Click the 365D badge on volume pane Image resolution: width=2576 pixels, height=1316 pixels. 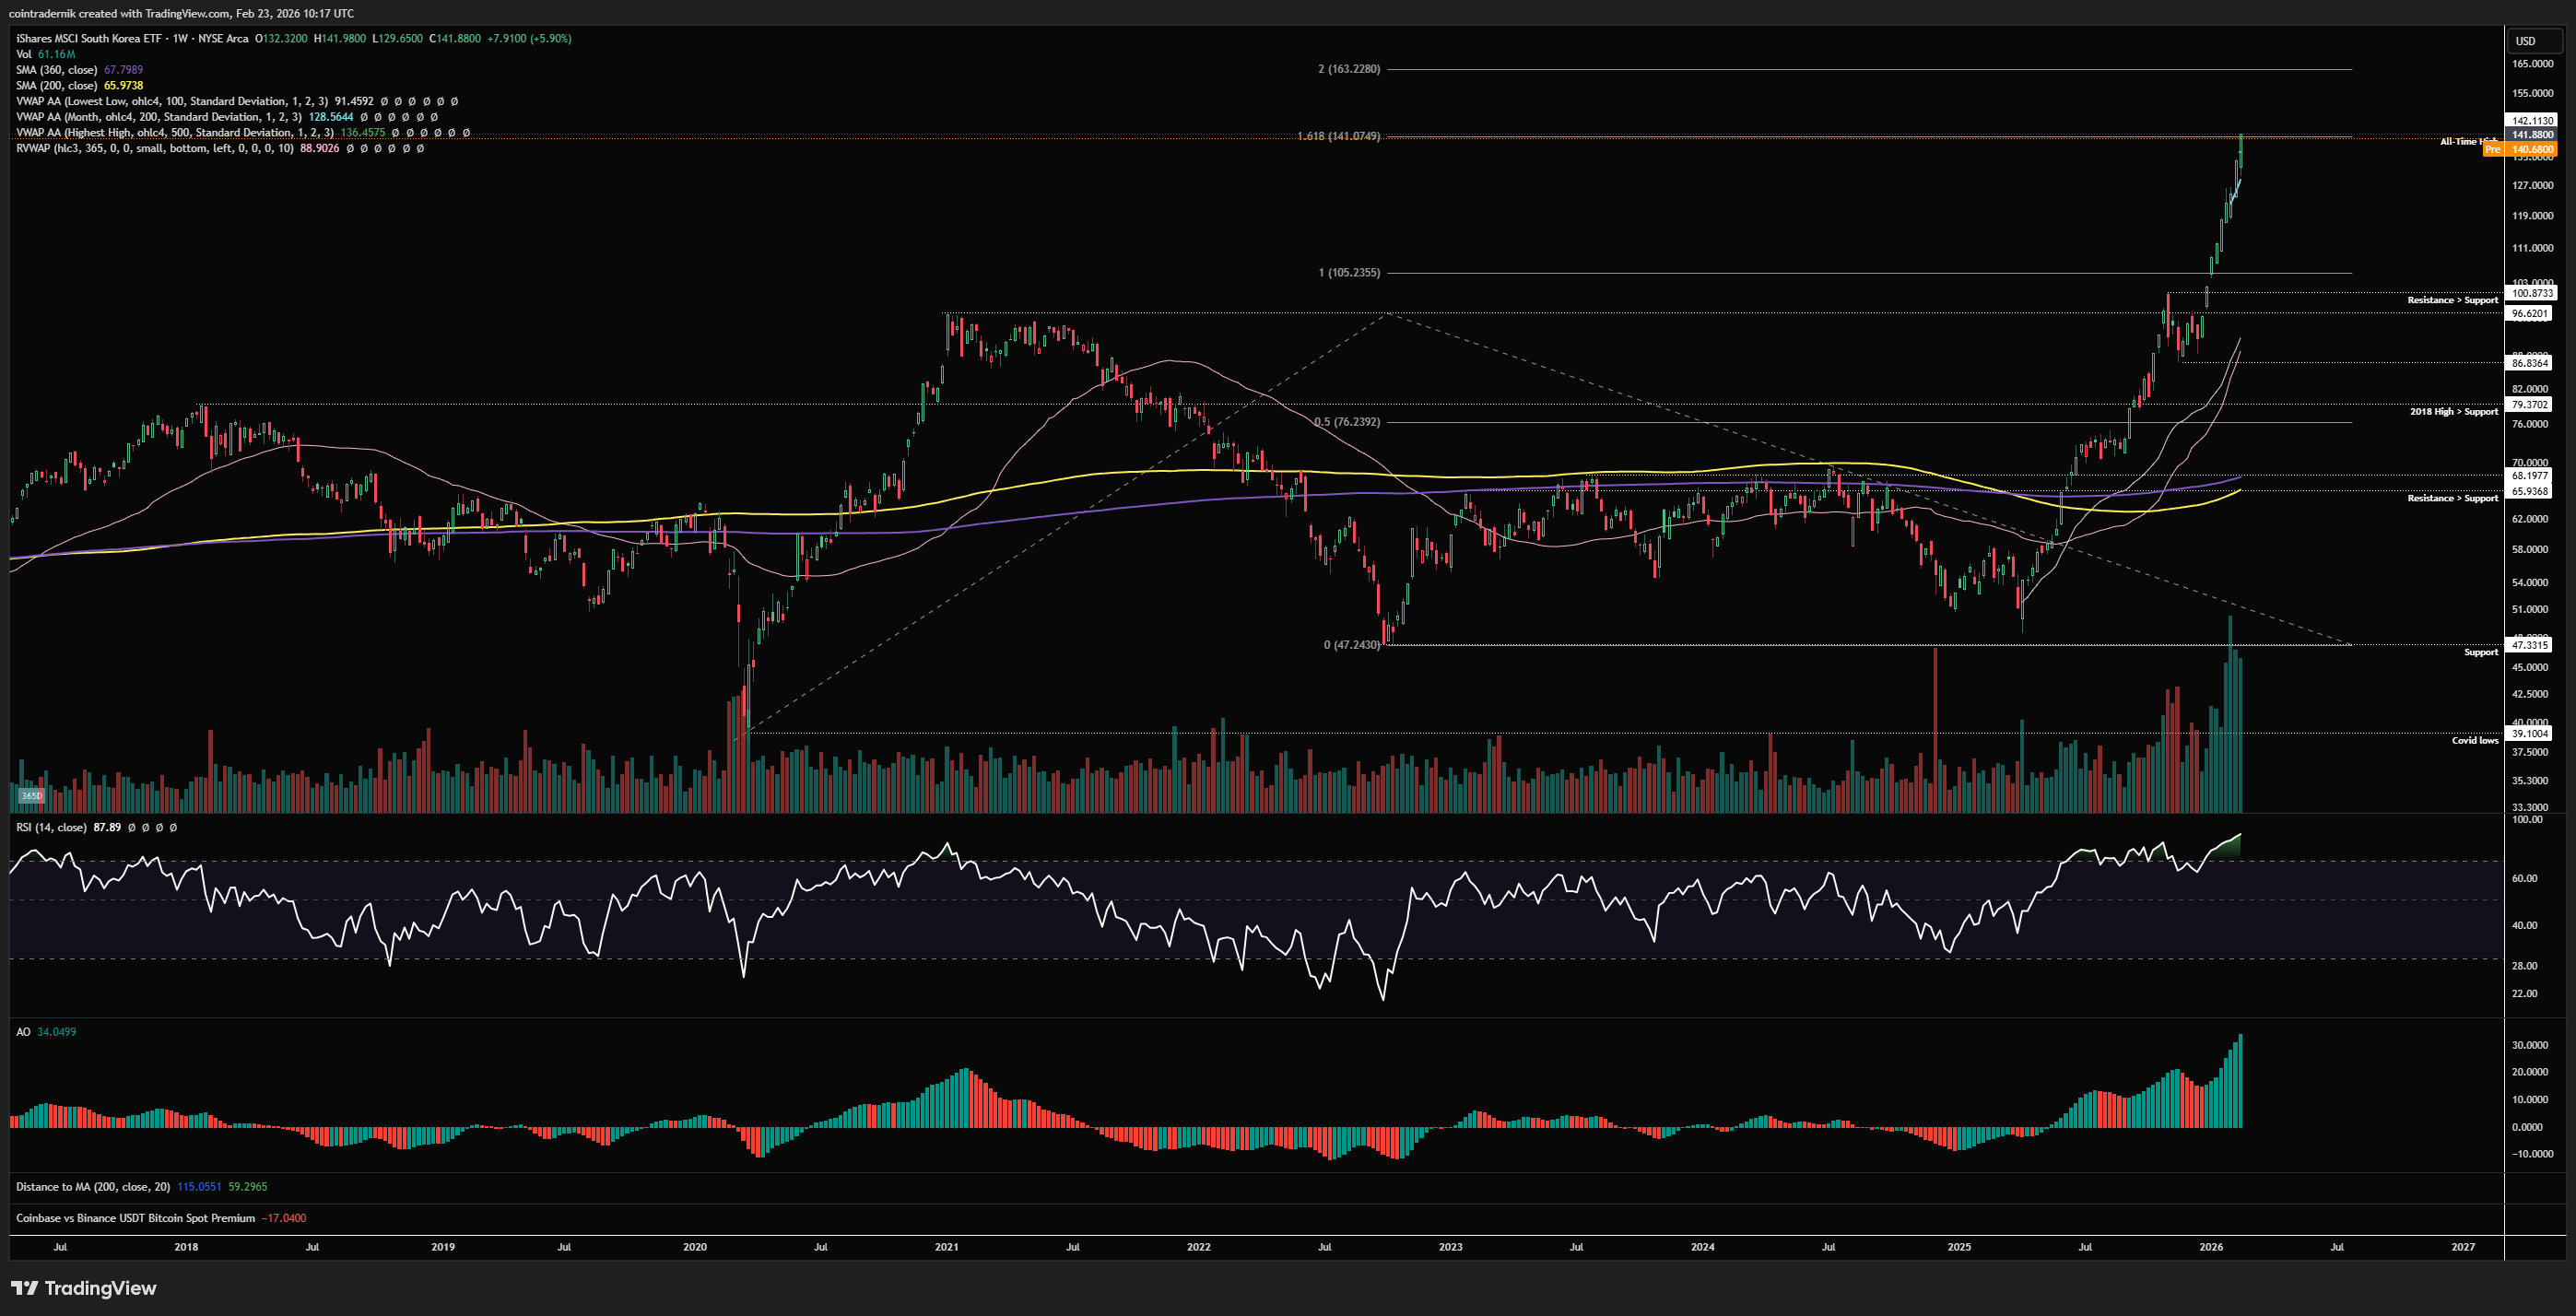(31, 796)
